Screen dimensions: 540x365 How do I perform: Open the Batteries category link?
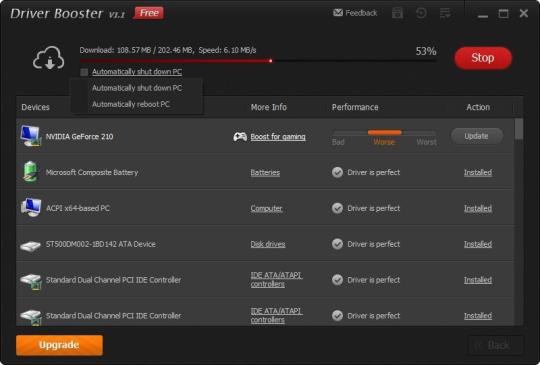pyautogui.click(x=265, y=173)
